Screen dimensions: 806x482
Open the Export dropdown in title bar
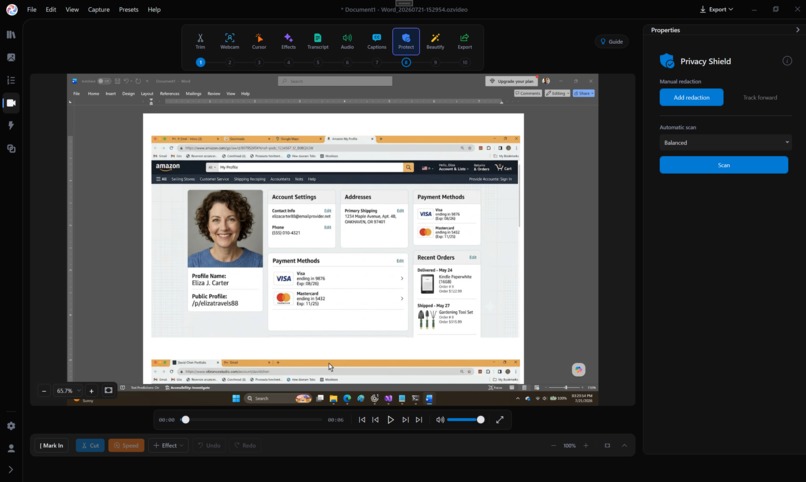coord(717,9)
